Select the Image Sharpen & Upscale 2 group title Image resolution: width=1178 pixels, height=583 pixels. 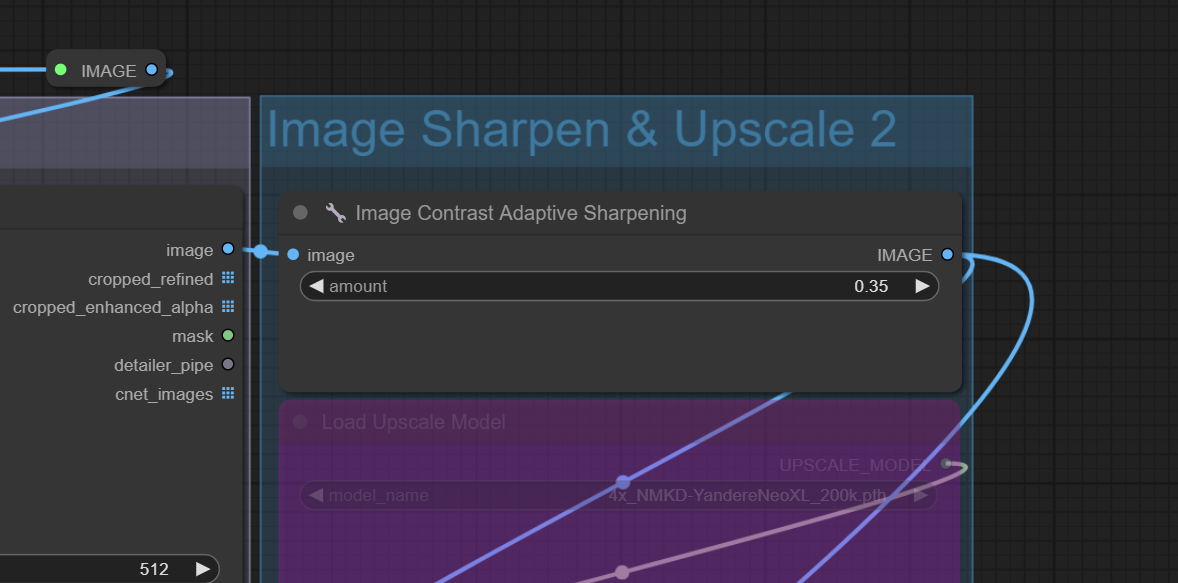tap(581, 130)
